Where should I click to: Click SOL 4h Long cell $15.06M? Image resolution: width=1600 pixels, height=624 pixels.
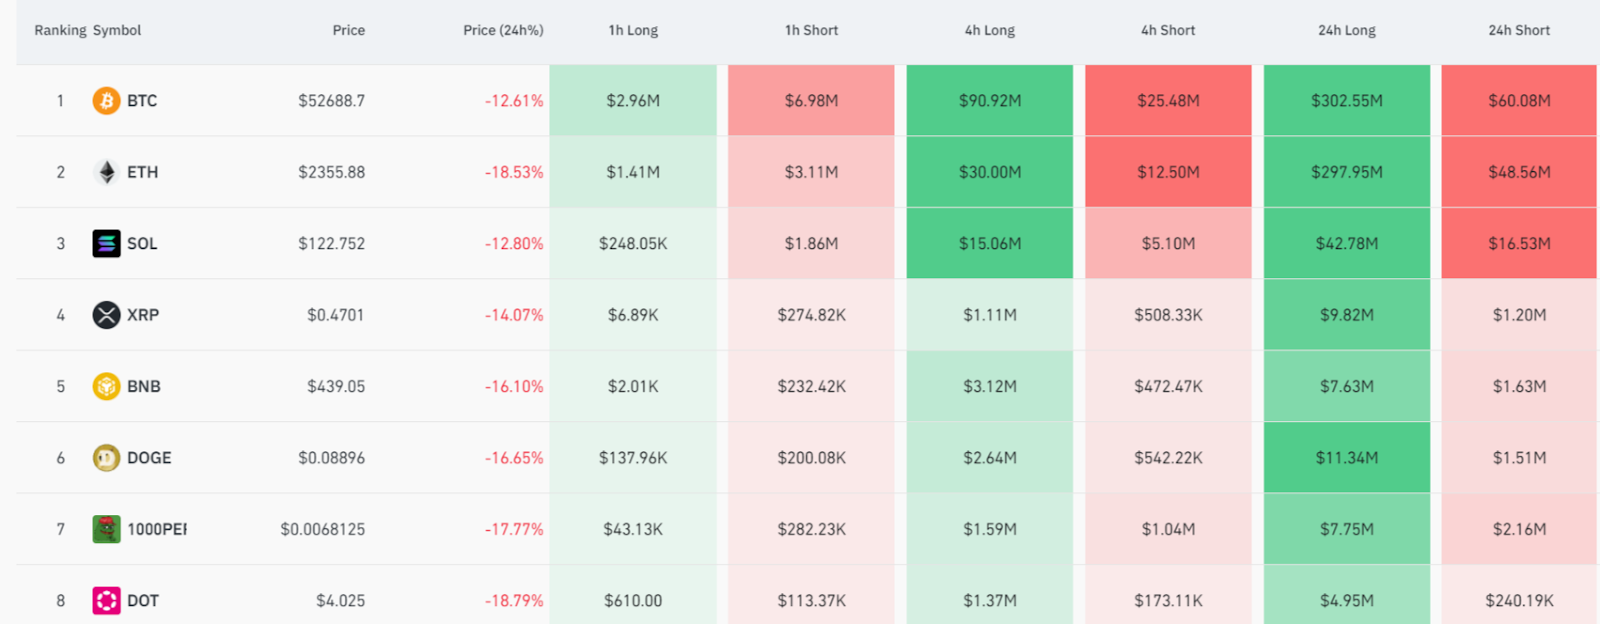[x=989, y=243]
